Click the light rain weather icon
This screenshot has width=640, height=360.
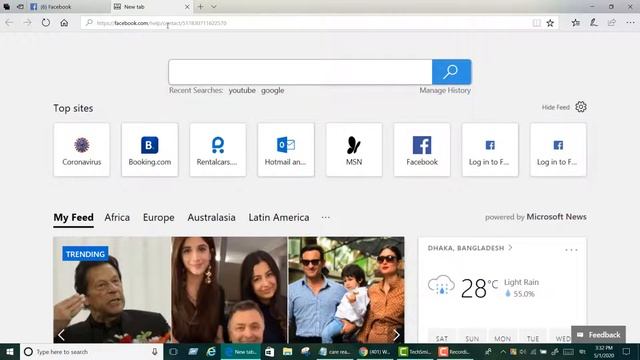(441, 285)
